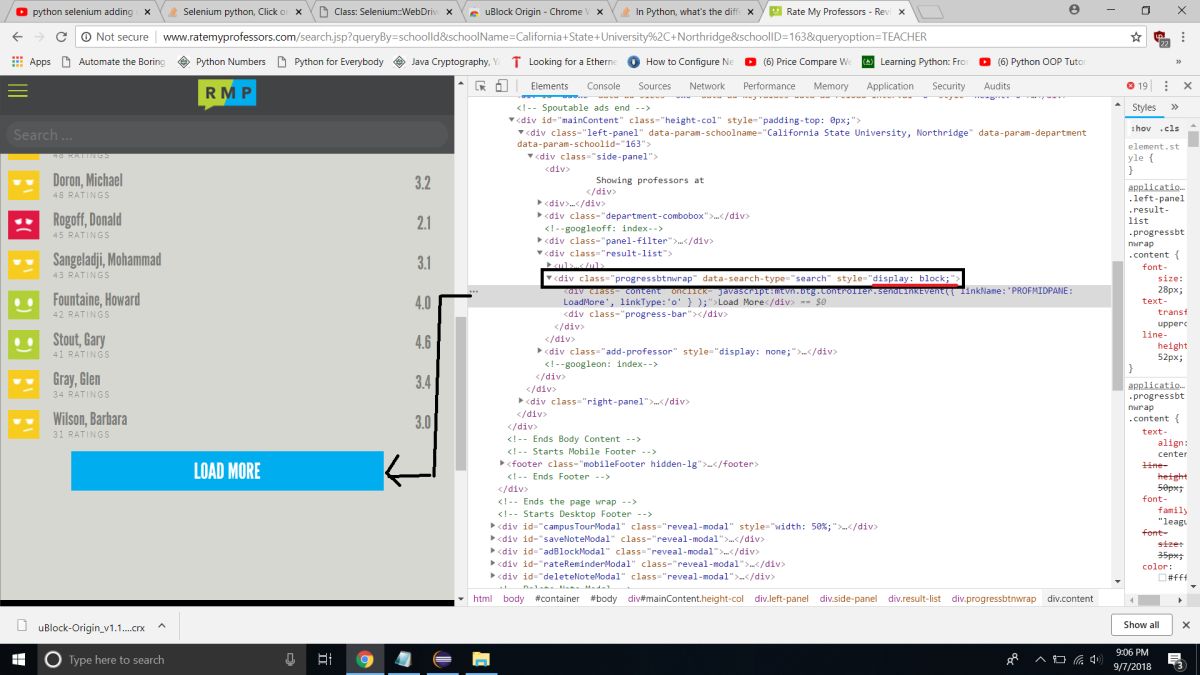Open the hamburger menu on RMP page
Screen dimensions: 1200x675
click(x=17, y=91)
